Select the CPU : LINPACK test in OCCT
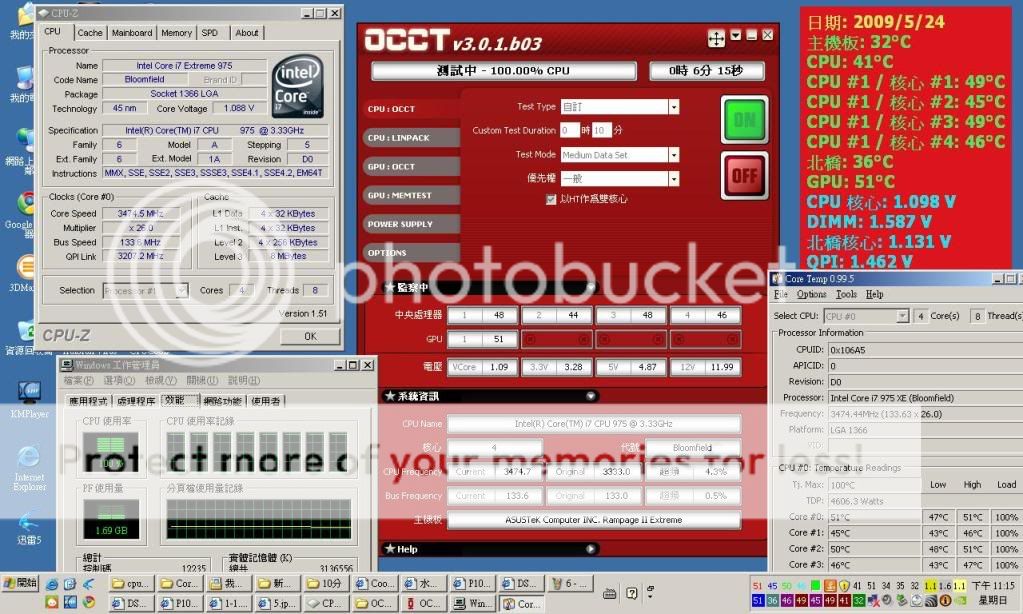Screen dimensions: 1023x614 412,138
